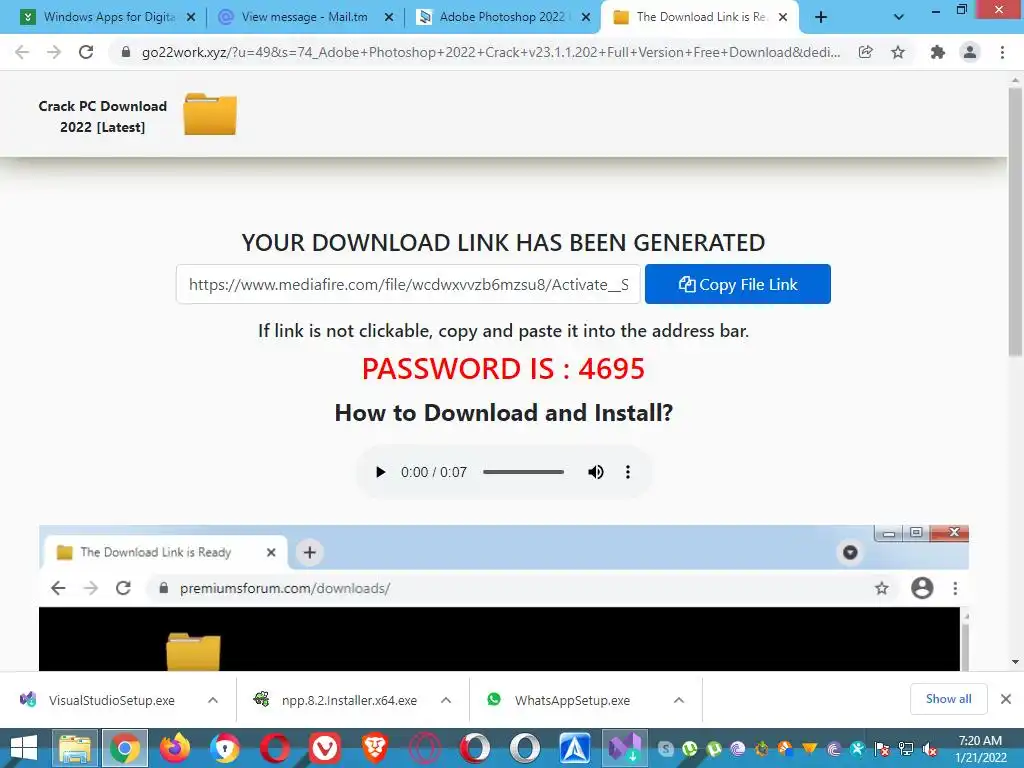Launch Brave browser from taskbar
The width and height of the screenshot is (1024, 768).
pyautogui.click(x=375, y=748)
